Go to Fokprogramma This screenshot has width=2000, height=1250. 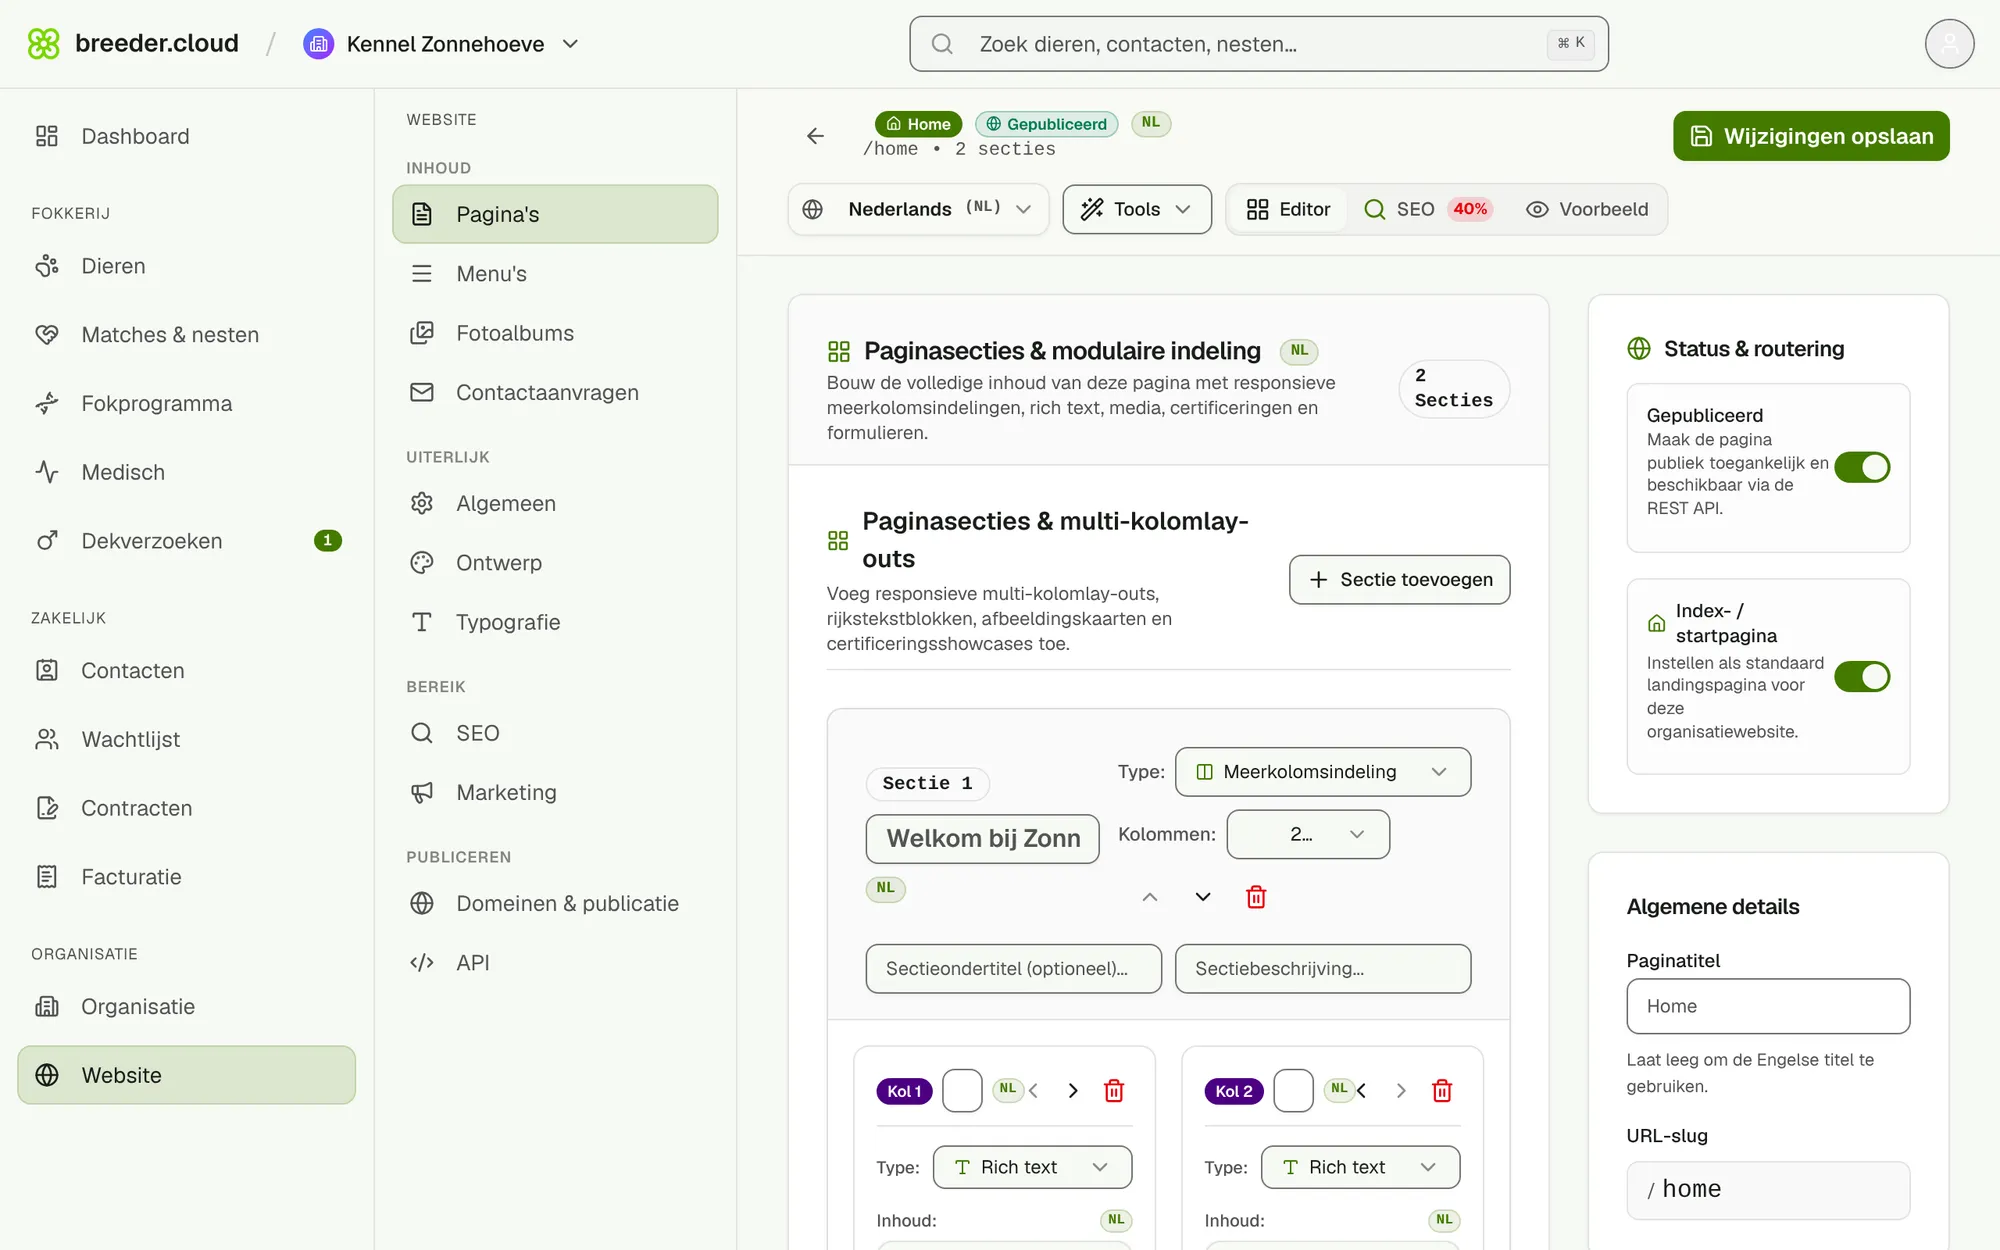pos(187,404)
